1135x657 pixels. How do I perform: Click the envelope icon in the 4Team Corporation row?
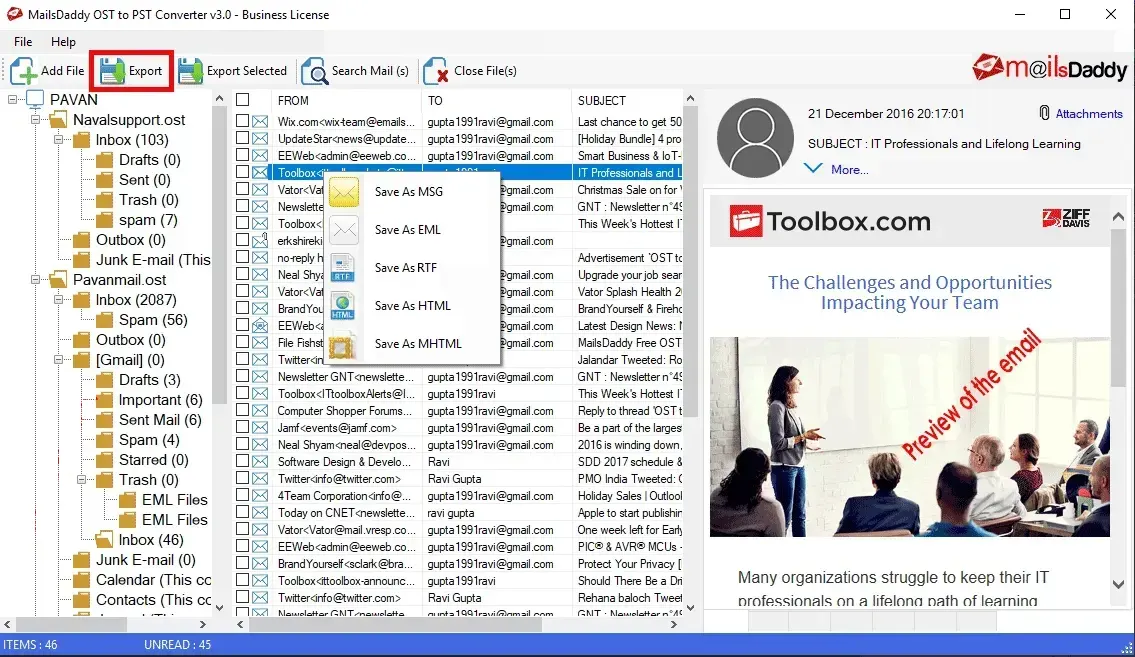pyautogui.click(x=261, y=496)
